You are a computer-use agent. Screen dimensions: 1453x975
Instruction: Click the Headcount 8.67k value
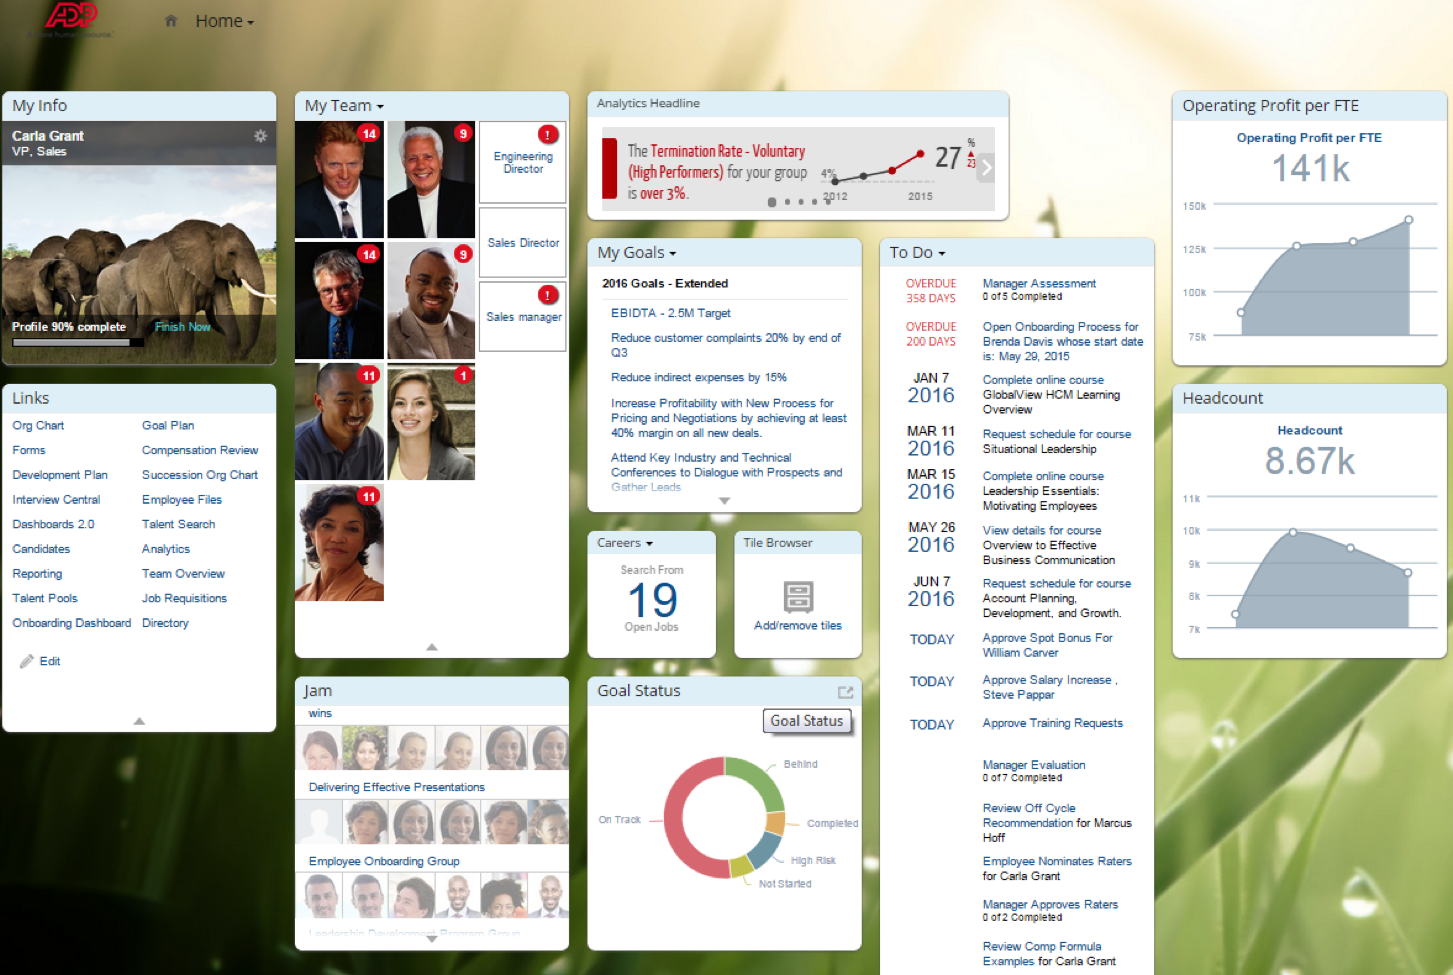click(x=1310, y=461)
